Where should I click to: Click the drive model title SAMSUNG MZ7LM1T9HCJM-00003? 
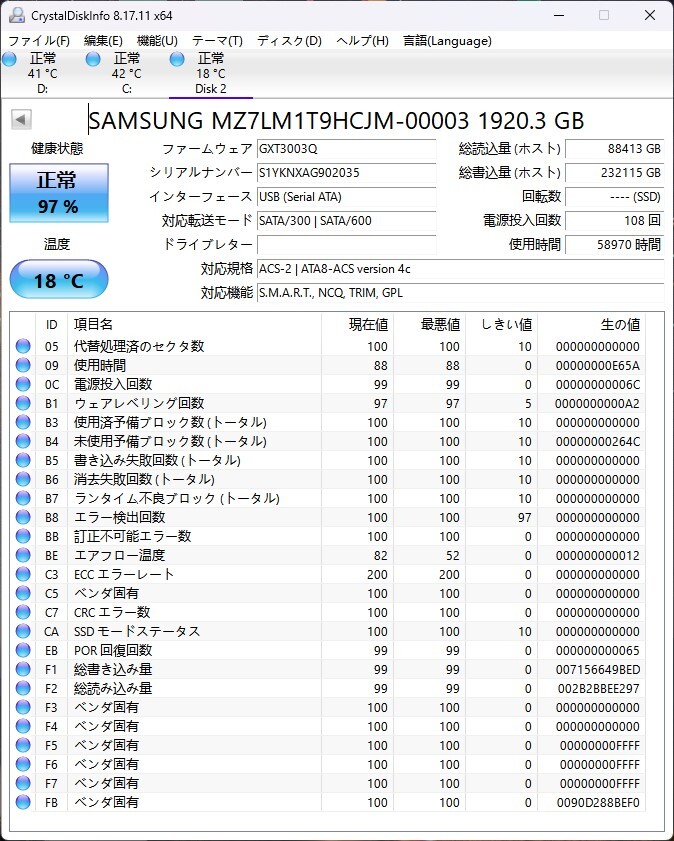click(x=278, y=121)
